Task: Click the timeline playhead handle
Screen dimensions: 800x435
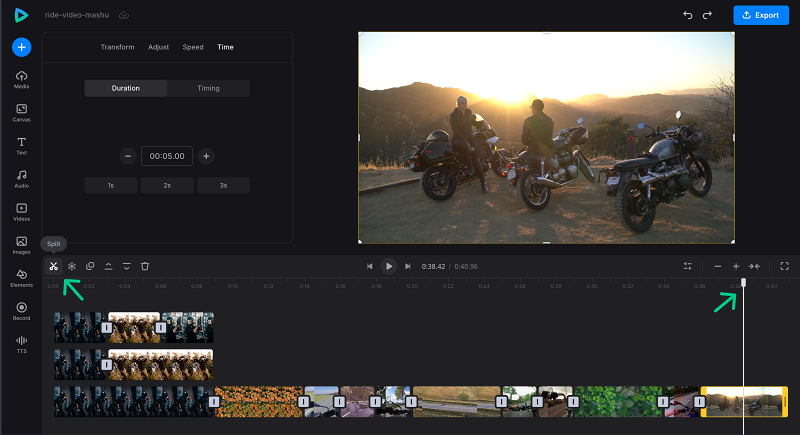Action: [x=743, y=283]
